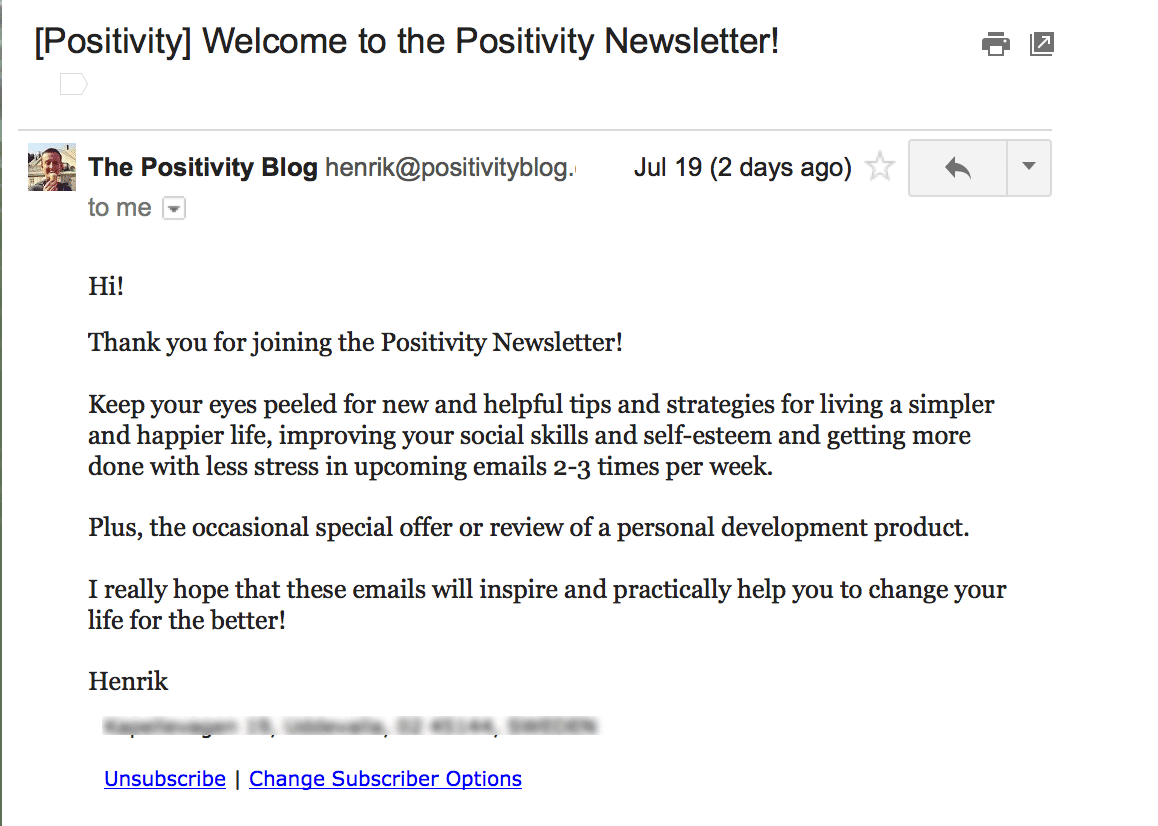Click the sender's profile picture
This screenshot has width=1158, height=826.
tap(50, 167)
